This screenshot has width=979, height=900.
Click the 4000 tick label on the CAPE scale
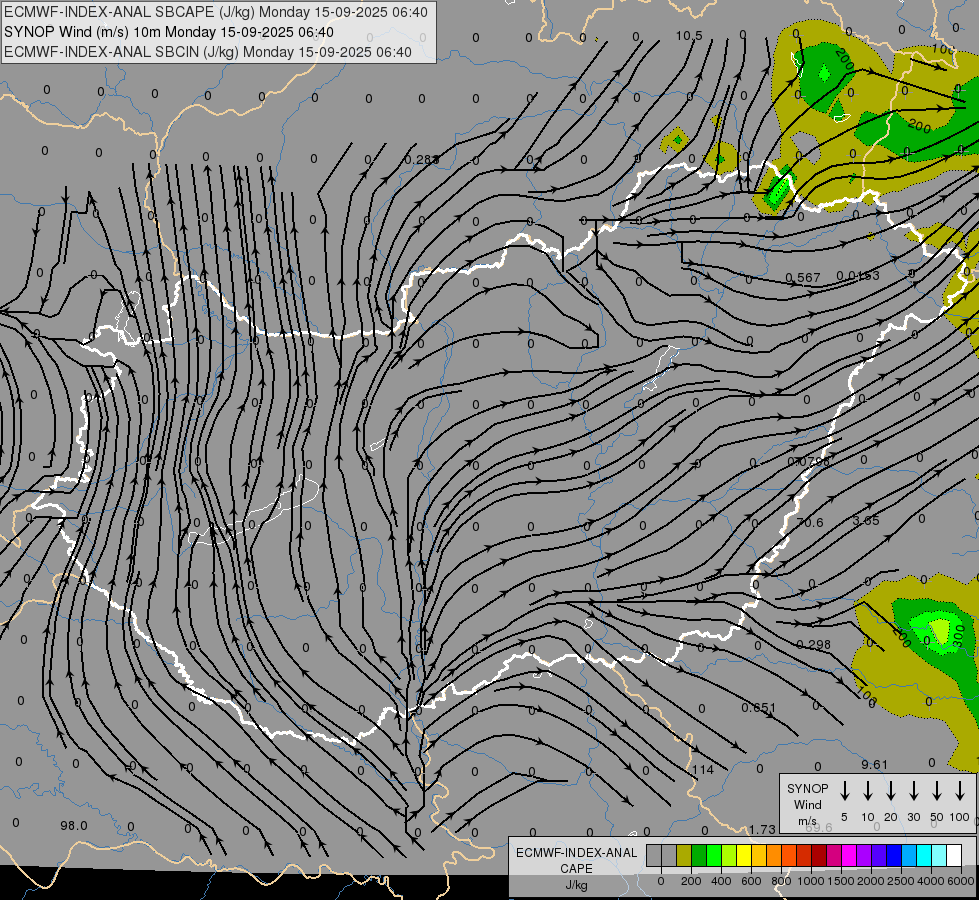(x=930, y=881)
